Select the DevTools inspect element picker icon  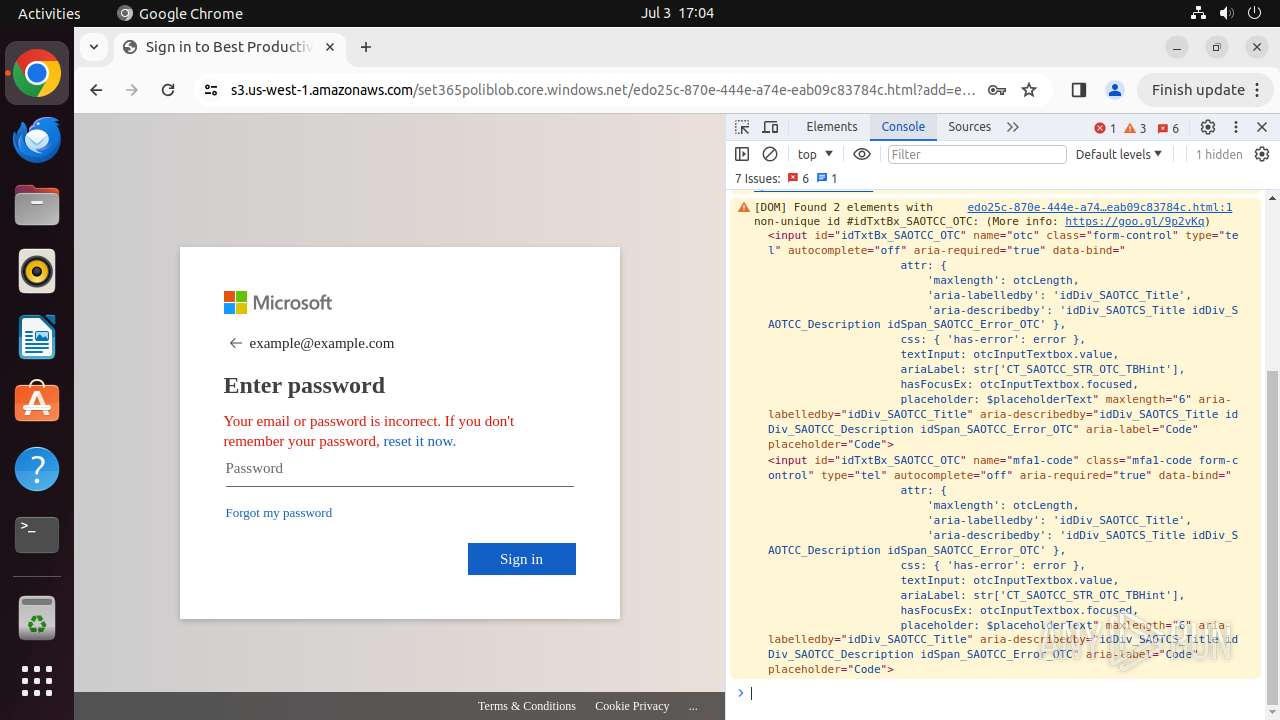pyautogui.click(x=742, y=127)
